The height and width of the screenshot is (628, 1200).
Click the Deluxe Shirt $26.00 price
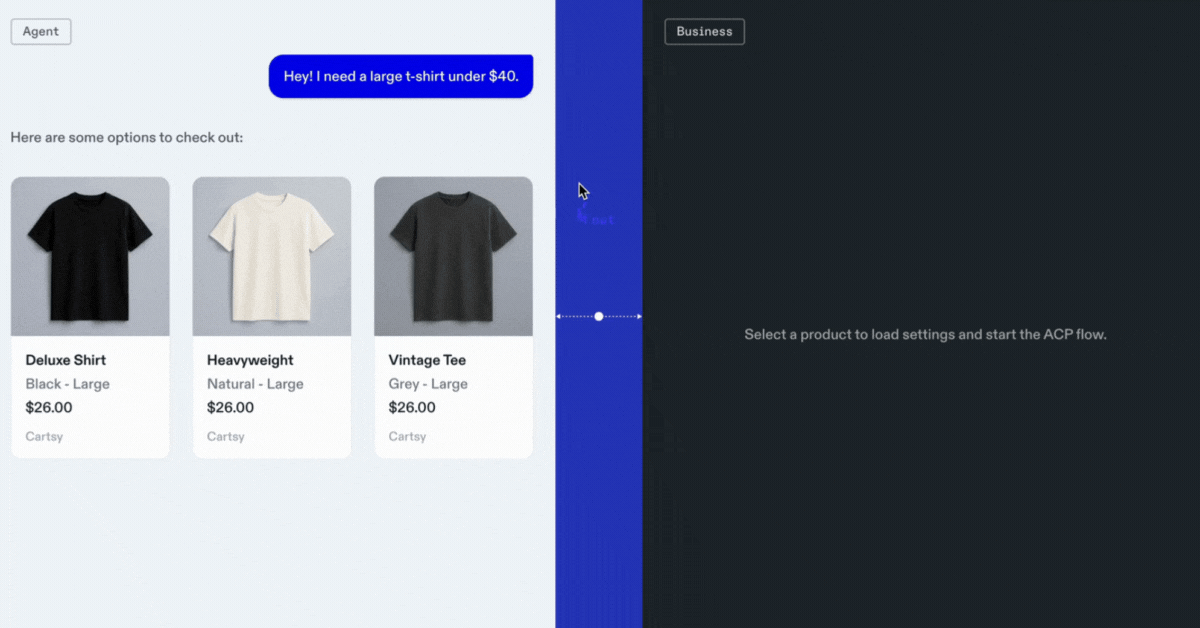coord(49,407)
